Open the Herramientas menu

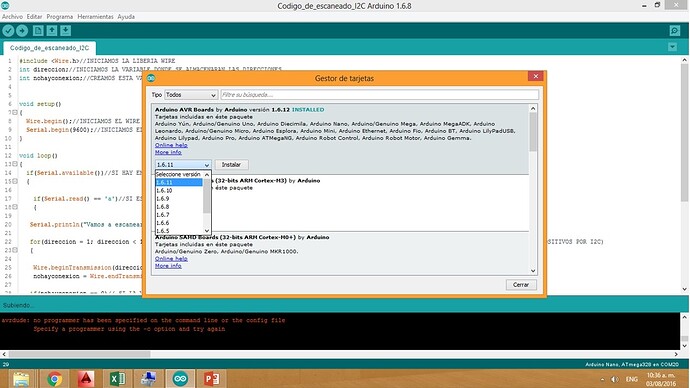(95, 17)
